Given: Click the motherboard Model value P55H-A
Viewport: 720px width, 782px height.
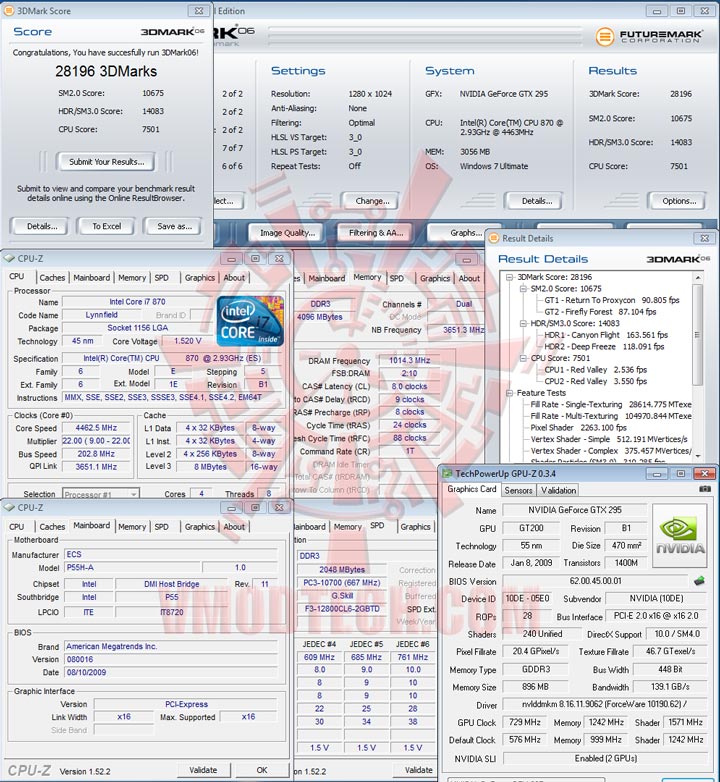Looking at the screenshot, I should tap(132, 568).
